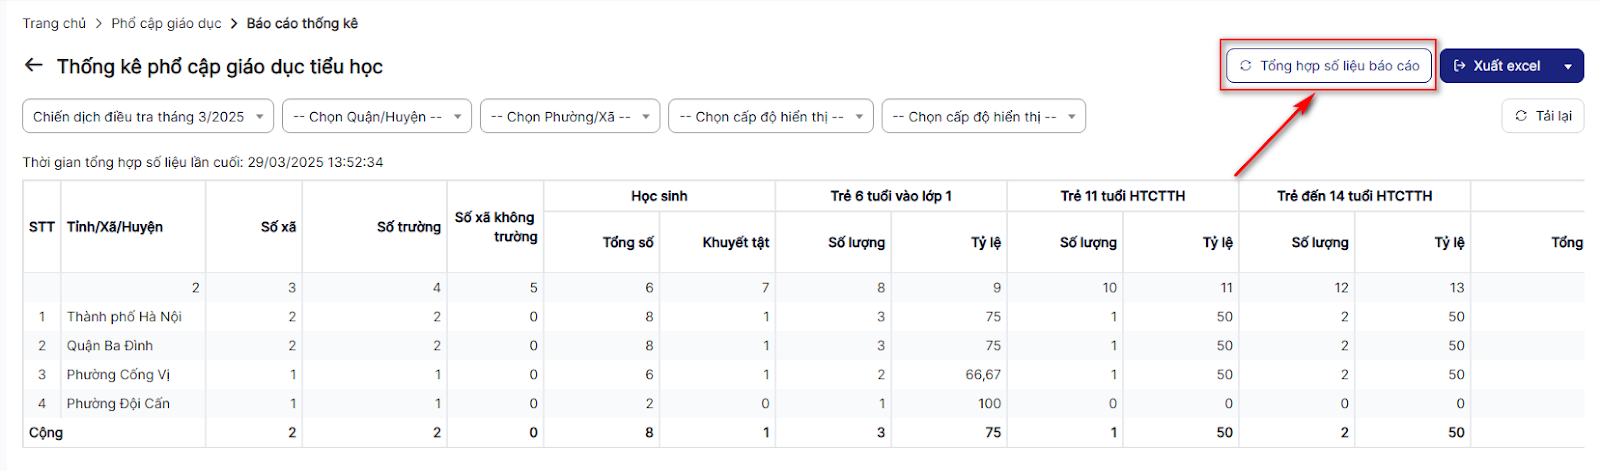Go to Trang chủ breadcrumb link
This screenshot has width=1600, height=471.
54,23
